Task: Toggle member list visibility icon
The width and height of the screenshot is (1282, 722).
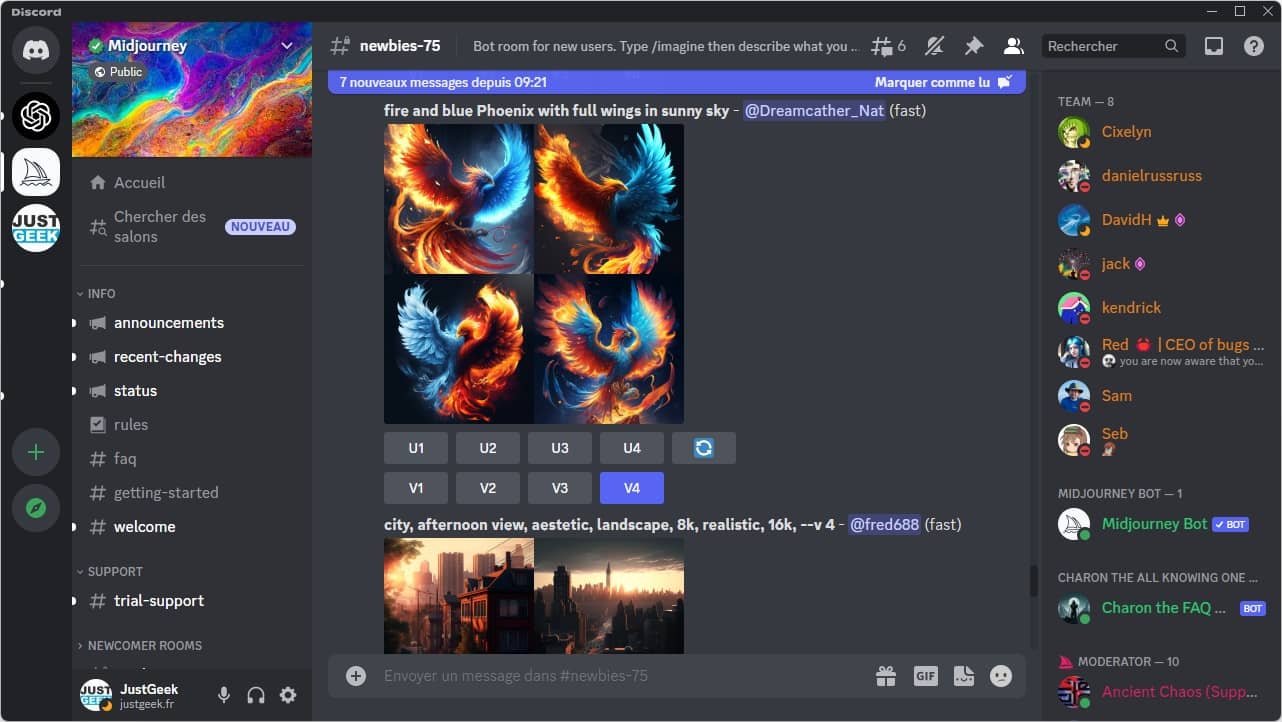Action: [1013, 46]
